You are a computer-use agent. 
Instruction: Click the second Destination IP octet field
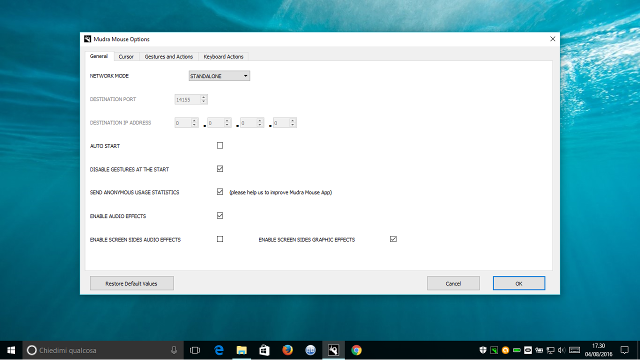(x=216, y=122)
